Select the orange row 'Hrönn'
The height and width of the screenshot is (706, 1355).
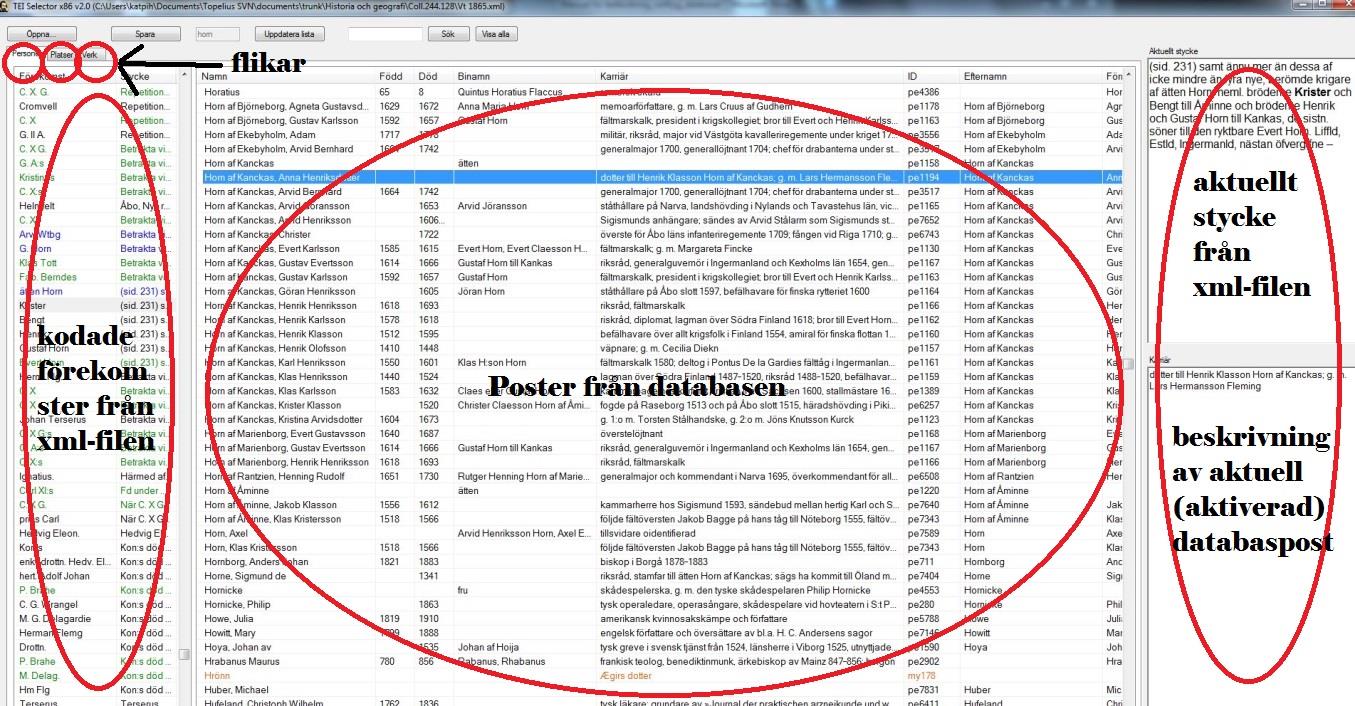coord(660,676)
